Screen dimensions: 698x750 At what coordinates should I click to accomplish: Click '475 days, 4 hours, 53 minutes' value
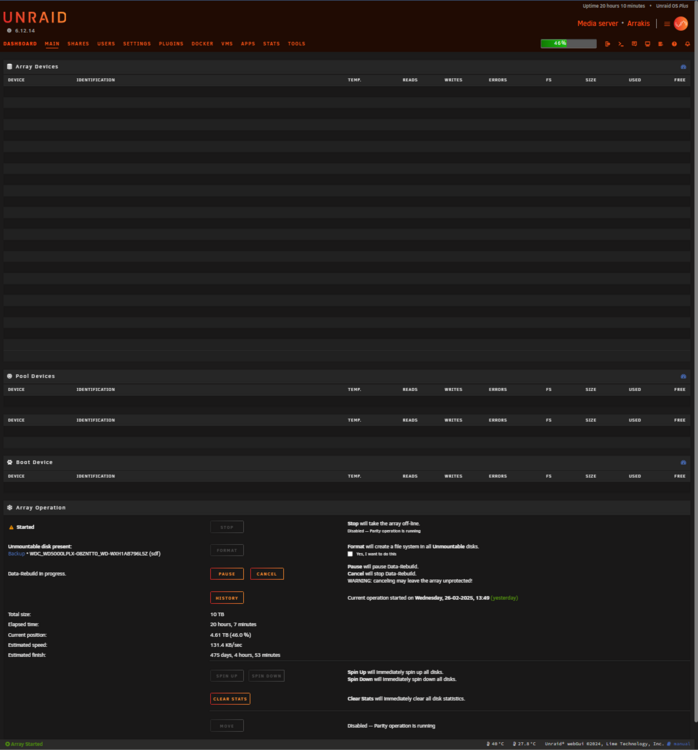pos(245,655)
